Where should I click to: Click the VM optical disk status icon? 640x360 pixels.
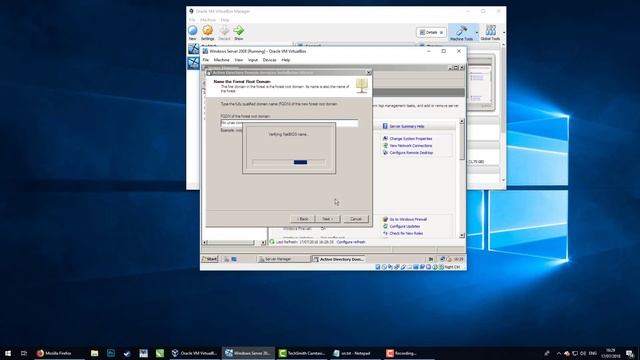(384, 267)
